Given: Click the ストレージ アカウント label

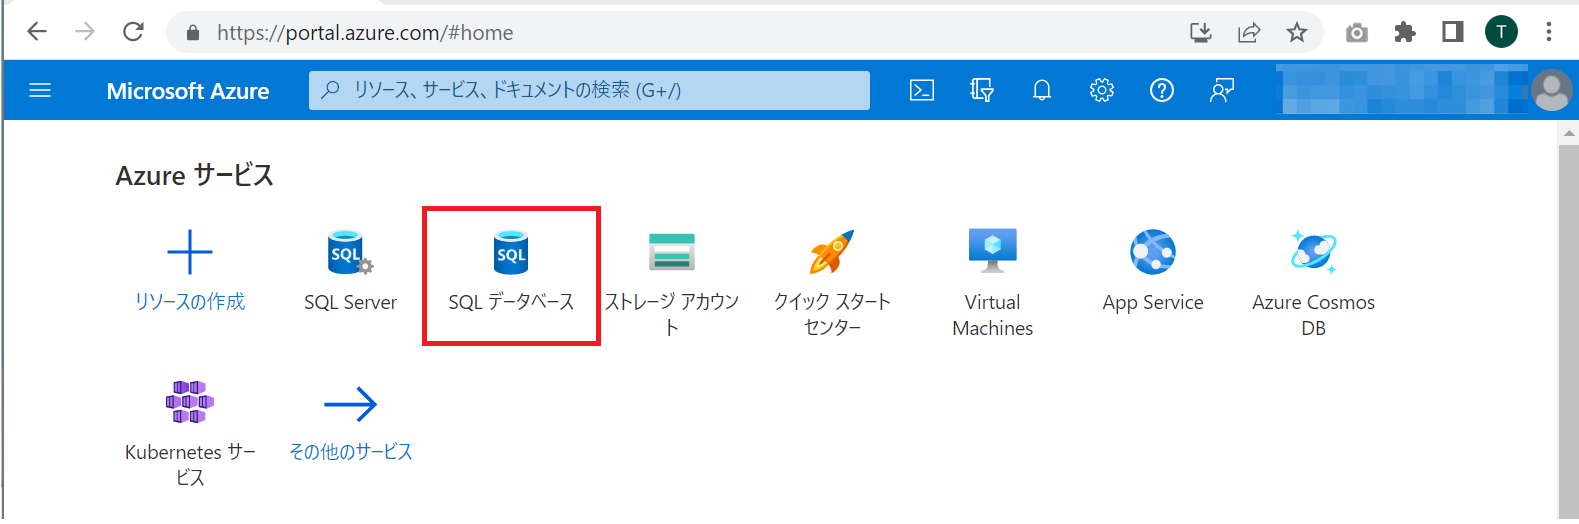Looking at the screenshot, I should pos(672,314).
